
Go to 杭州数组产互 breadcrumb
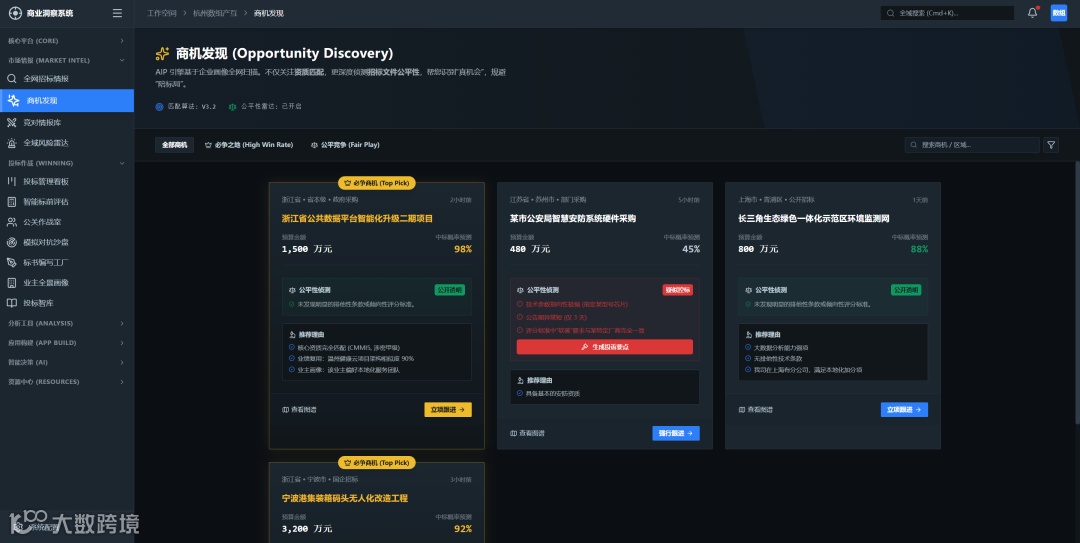pyautogui.click(x=215, y=13)
